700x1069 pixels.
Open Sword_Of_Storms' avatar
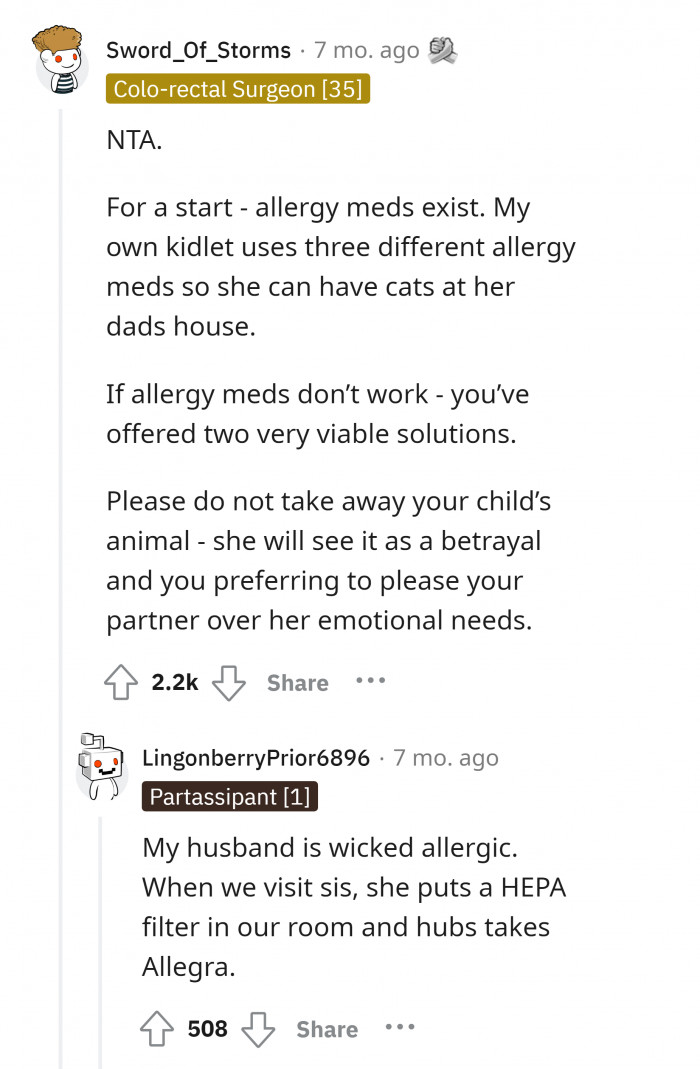tap(60, 62)
